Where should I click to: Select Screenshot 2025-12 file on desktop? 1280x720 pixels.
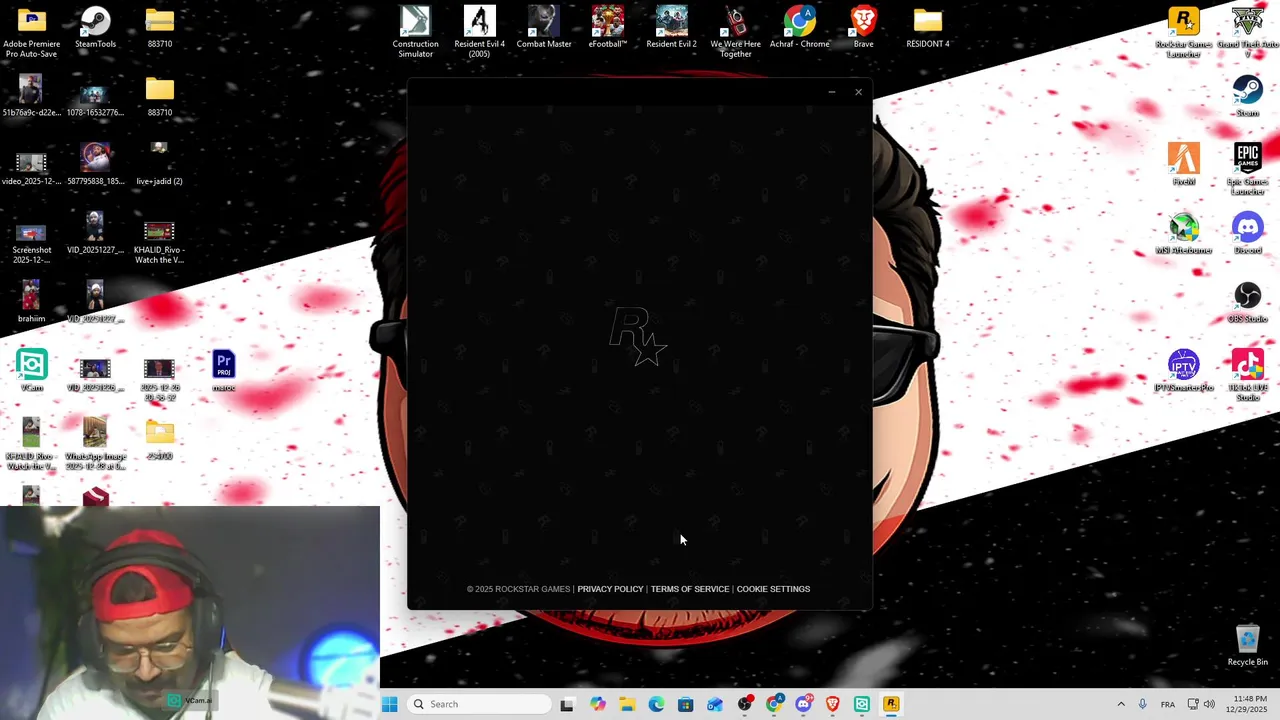tap(31, 243)
